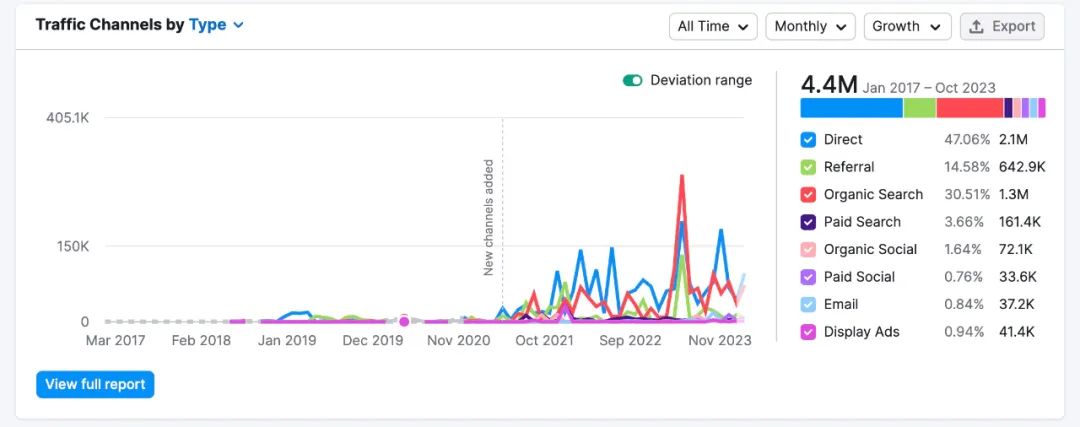Click the Nov 2023 x-axis label
This screenshot has width=1080, height=427.
click(721, 341)
